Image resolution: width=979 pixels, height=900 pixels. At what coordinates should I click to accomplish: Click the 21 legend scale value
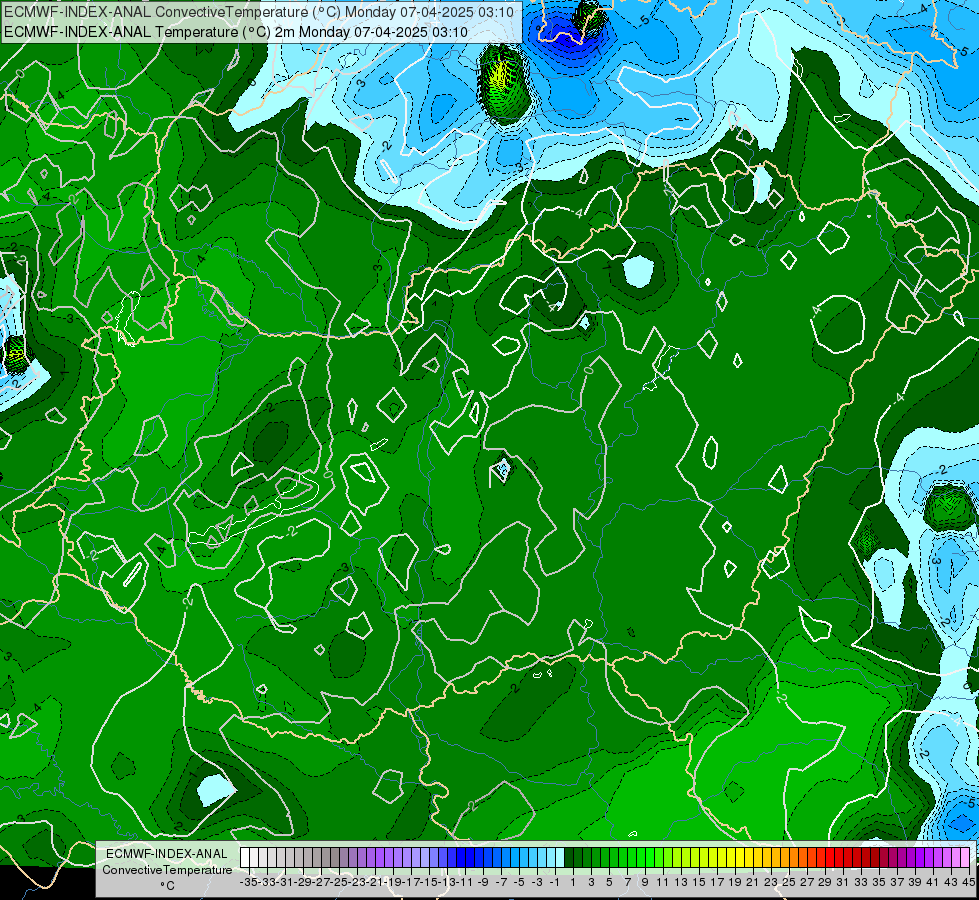(x=752, y=882)
